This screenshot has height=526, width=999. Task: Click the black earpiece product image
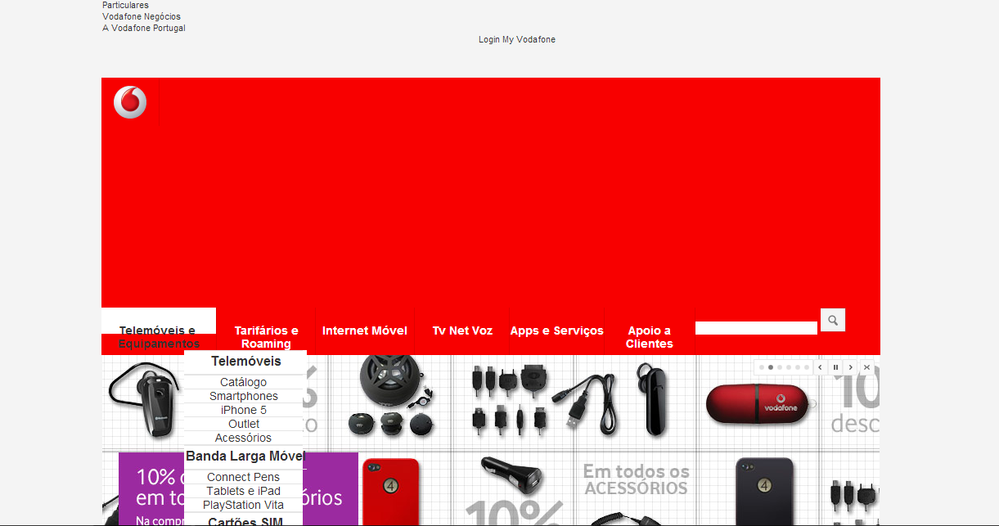click(653, 399)
